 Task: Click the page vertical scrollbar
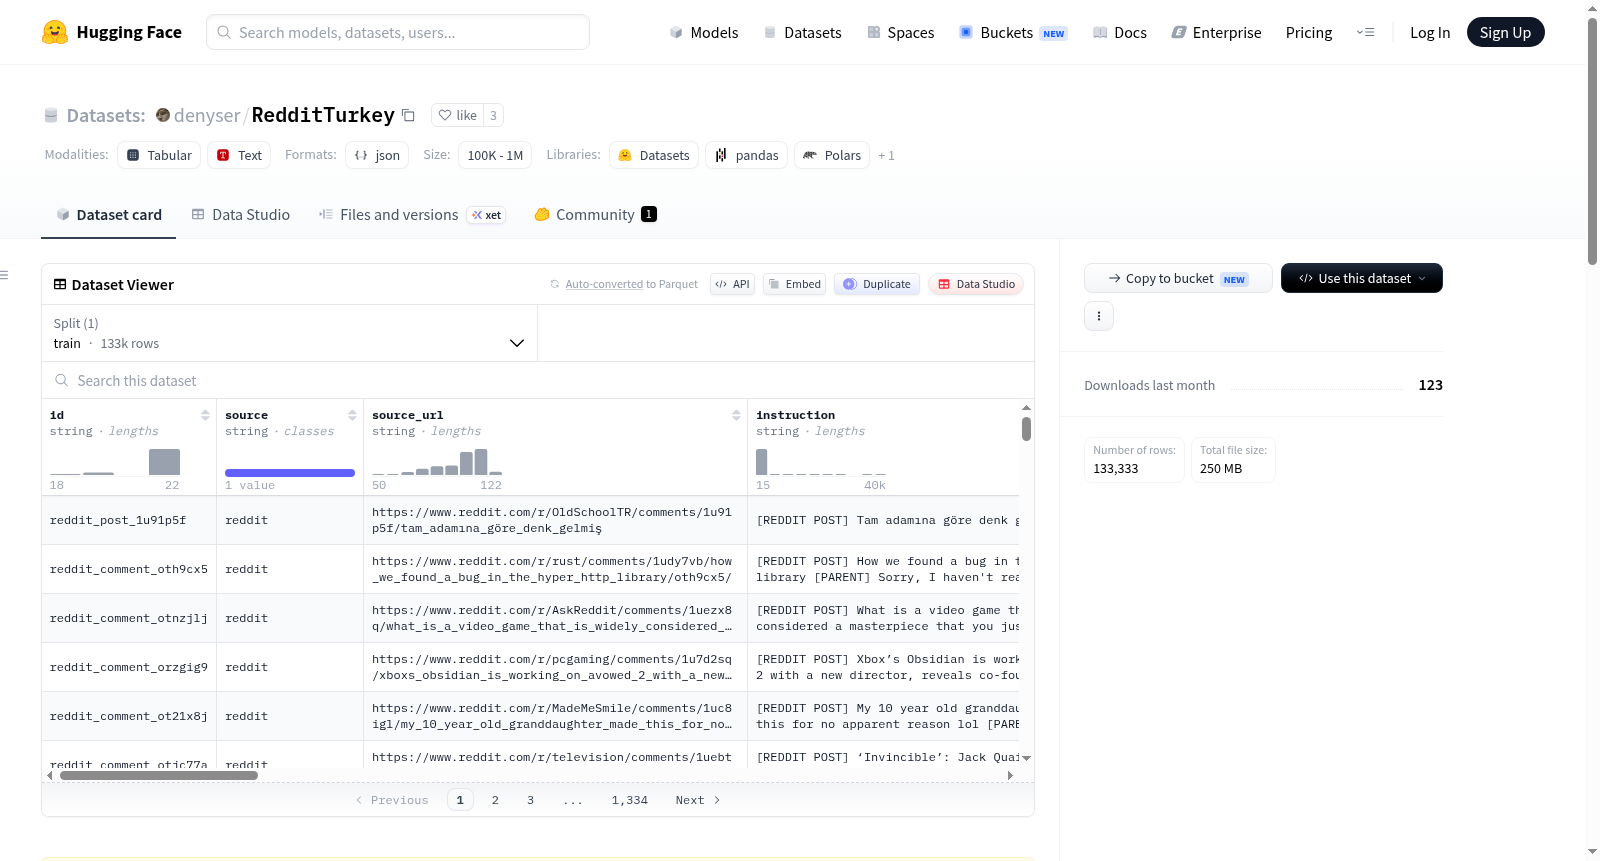click(x=1592, y=140)
